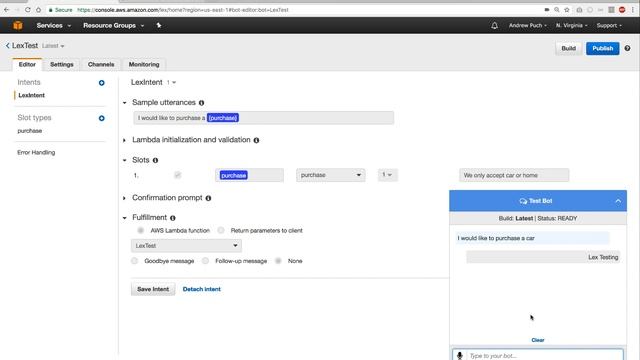Click the purchase slot name field
640x360 pixels.
249,175
